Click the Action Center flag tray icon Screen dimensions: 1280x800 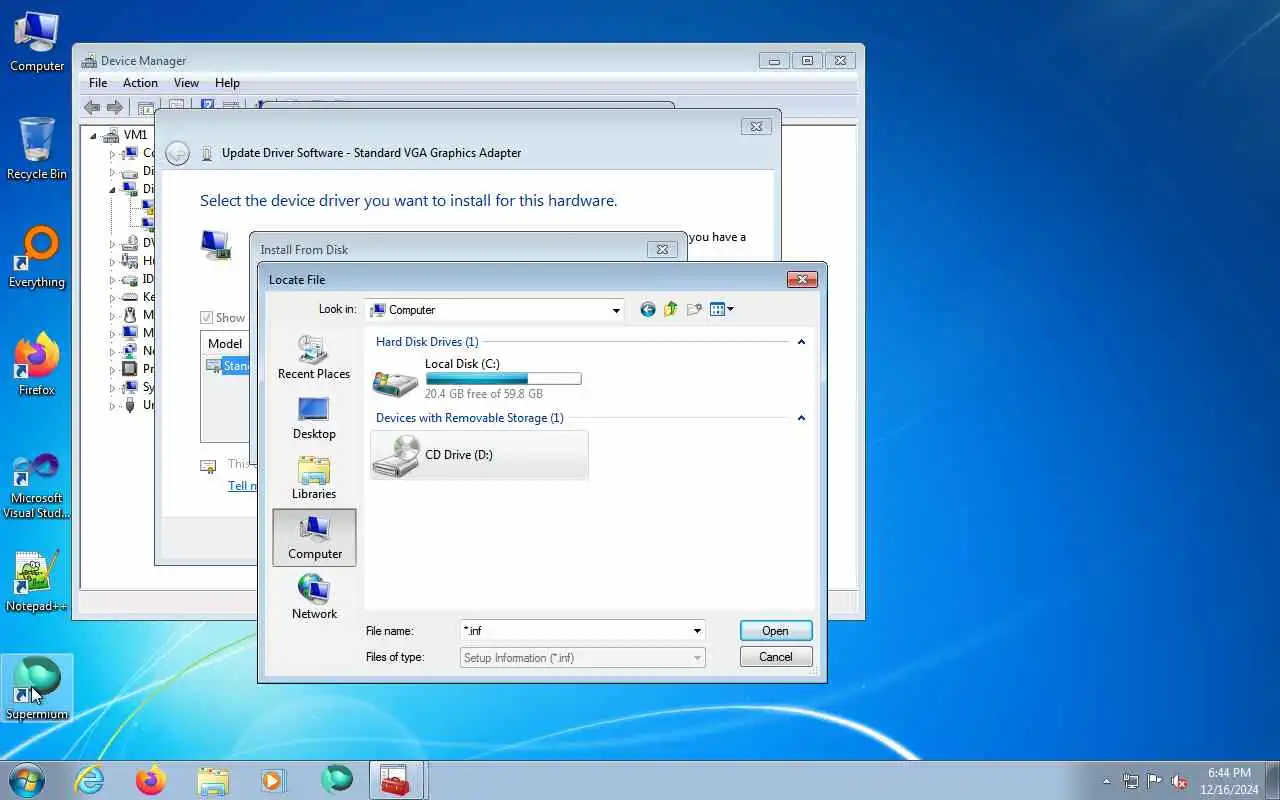[1155, 781]
